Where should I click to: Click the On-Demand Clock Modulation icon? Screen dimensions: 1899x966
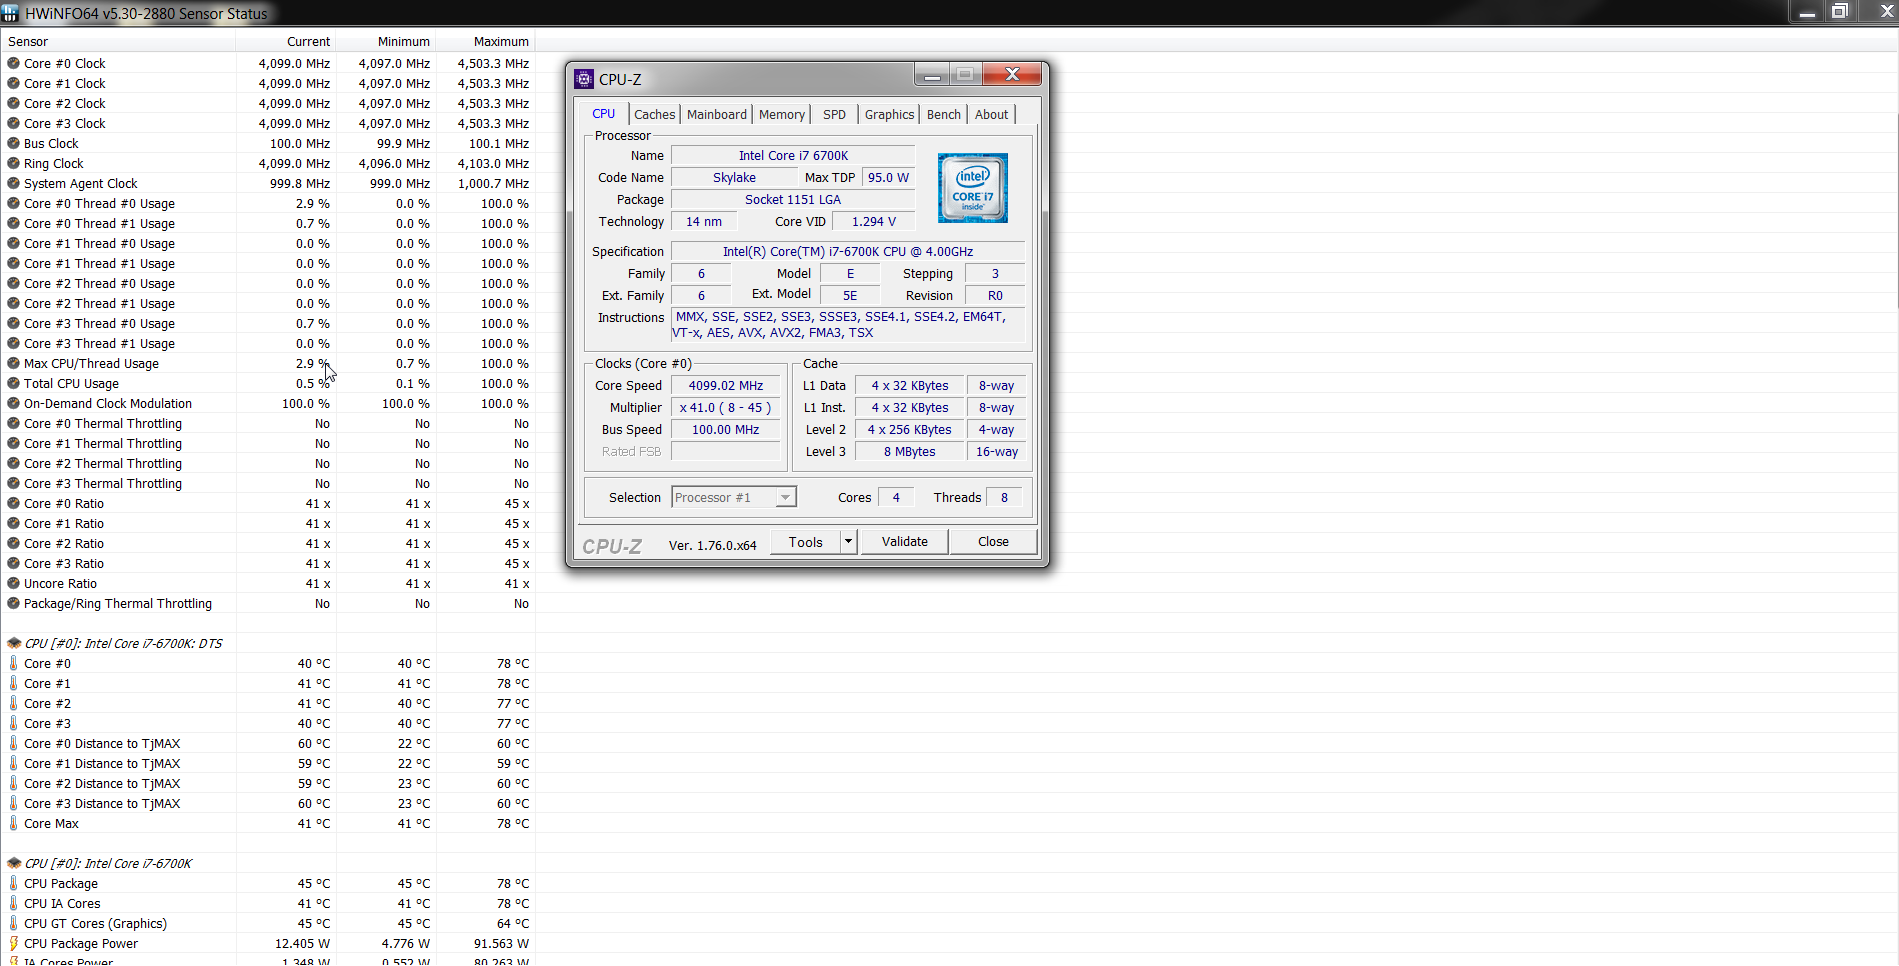[x=14, y=403]
